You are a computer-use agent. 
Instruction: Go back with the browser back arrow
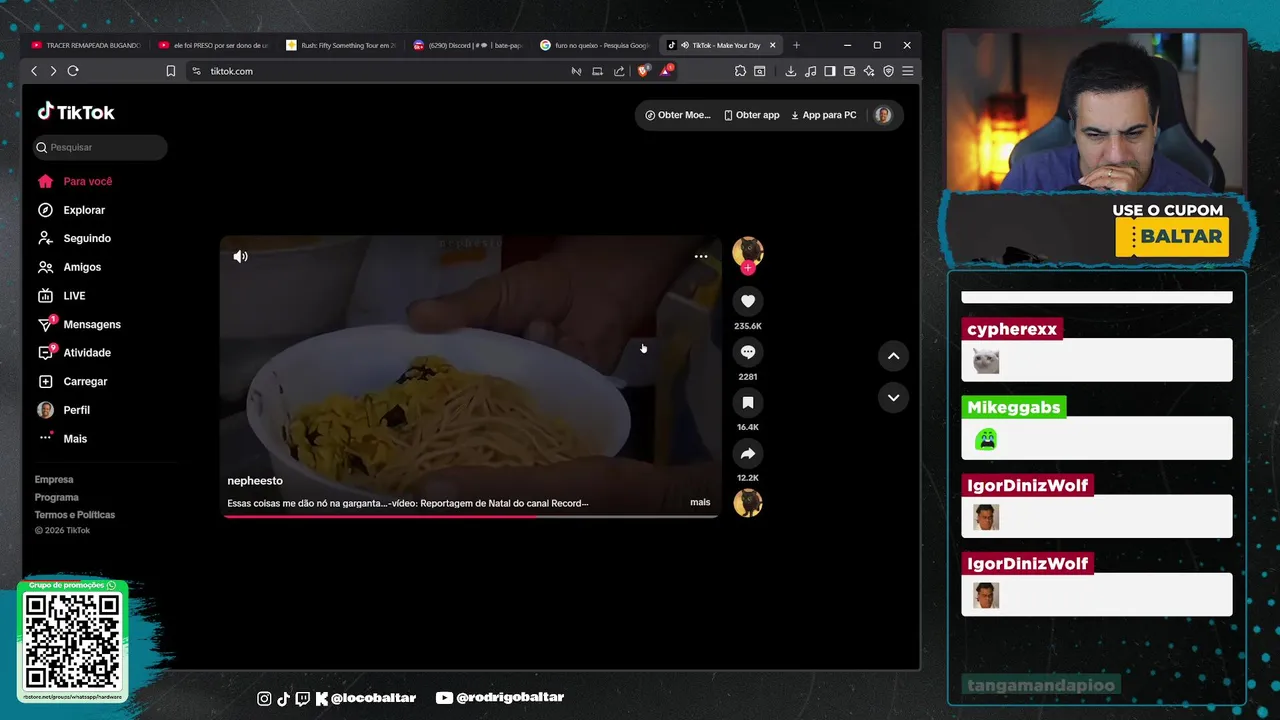pyautogui.click(x=34, y=71)
